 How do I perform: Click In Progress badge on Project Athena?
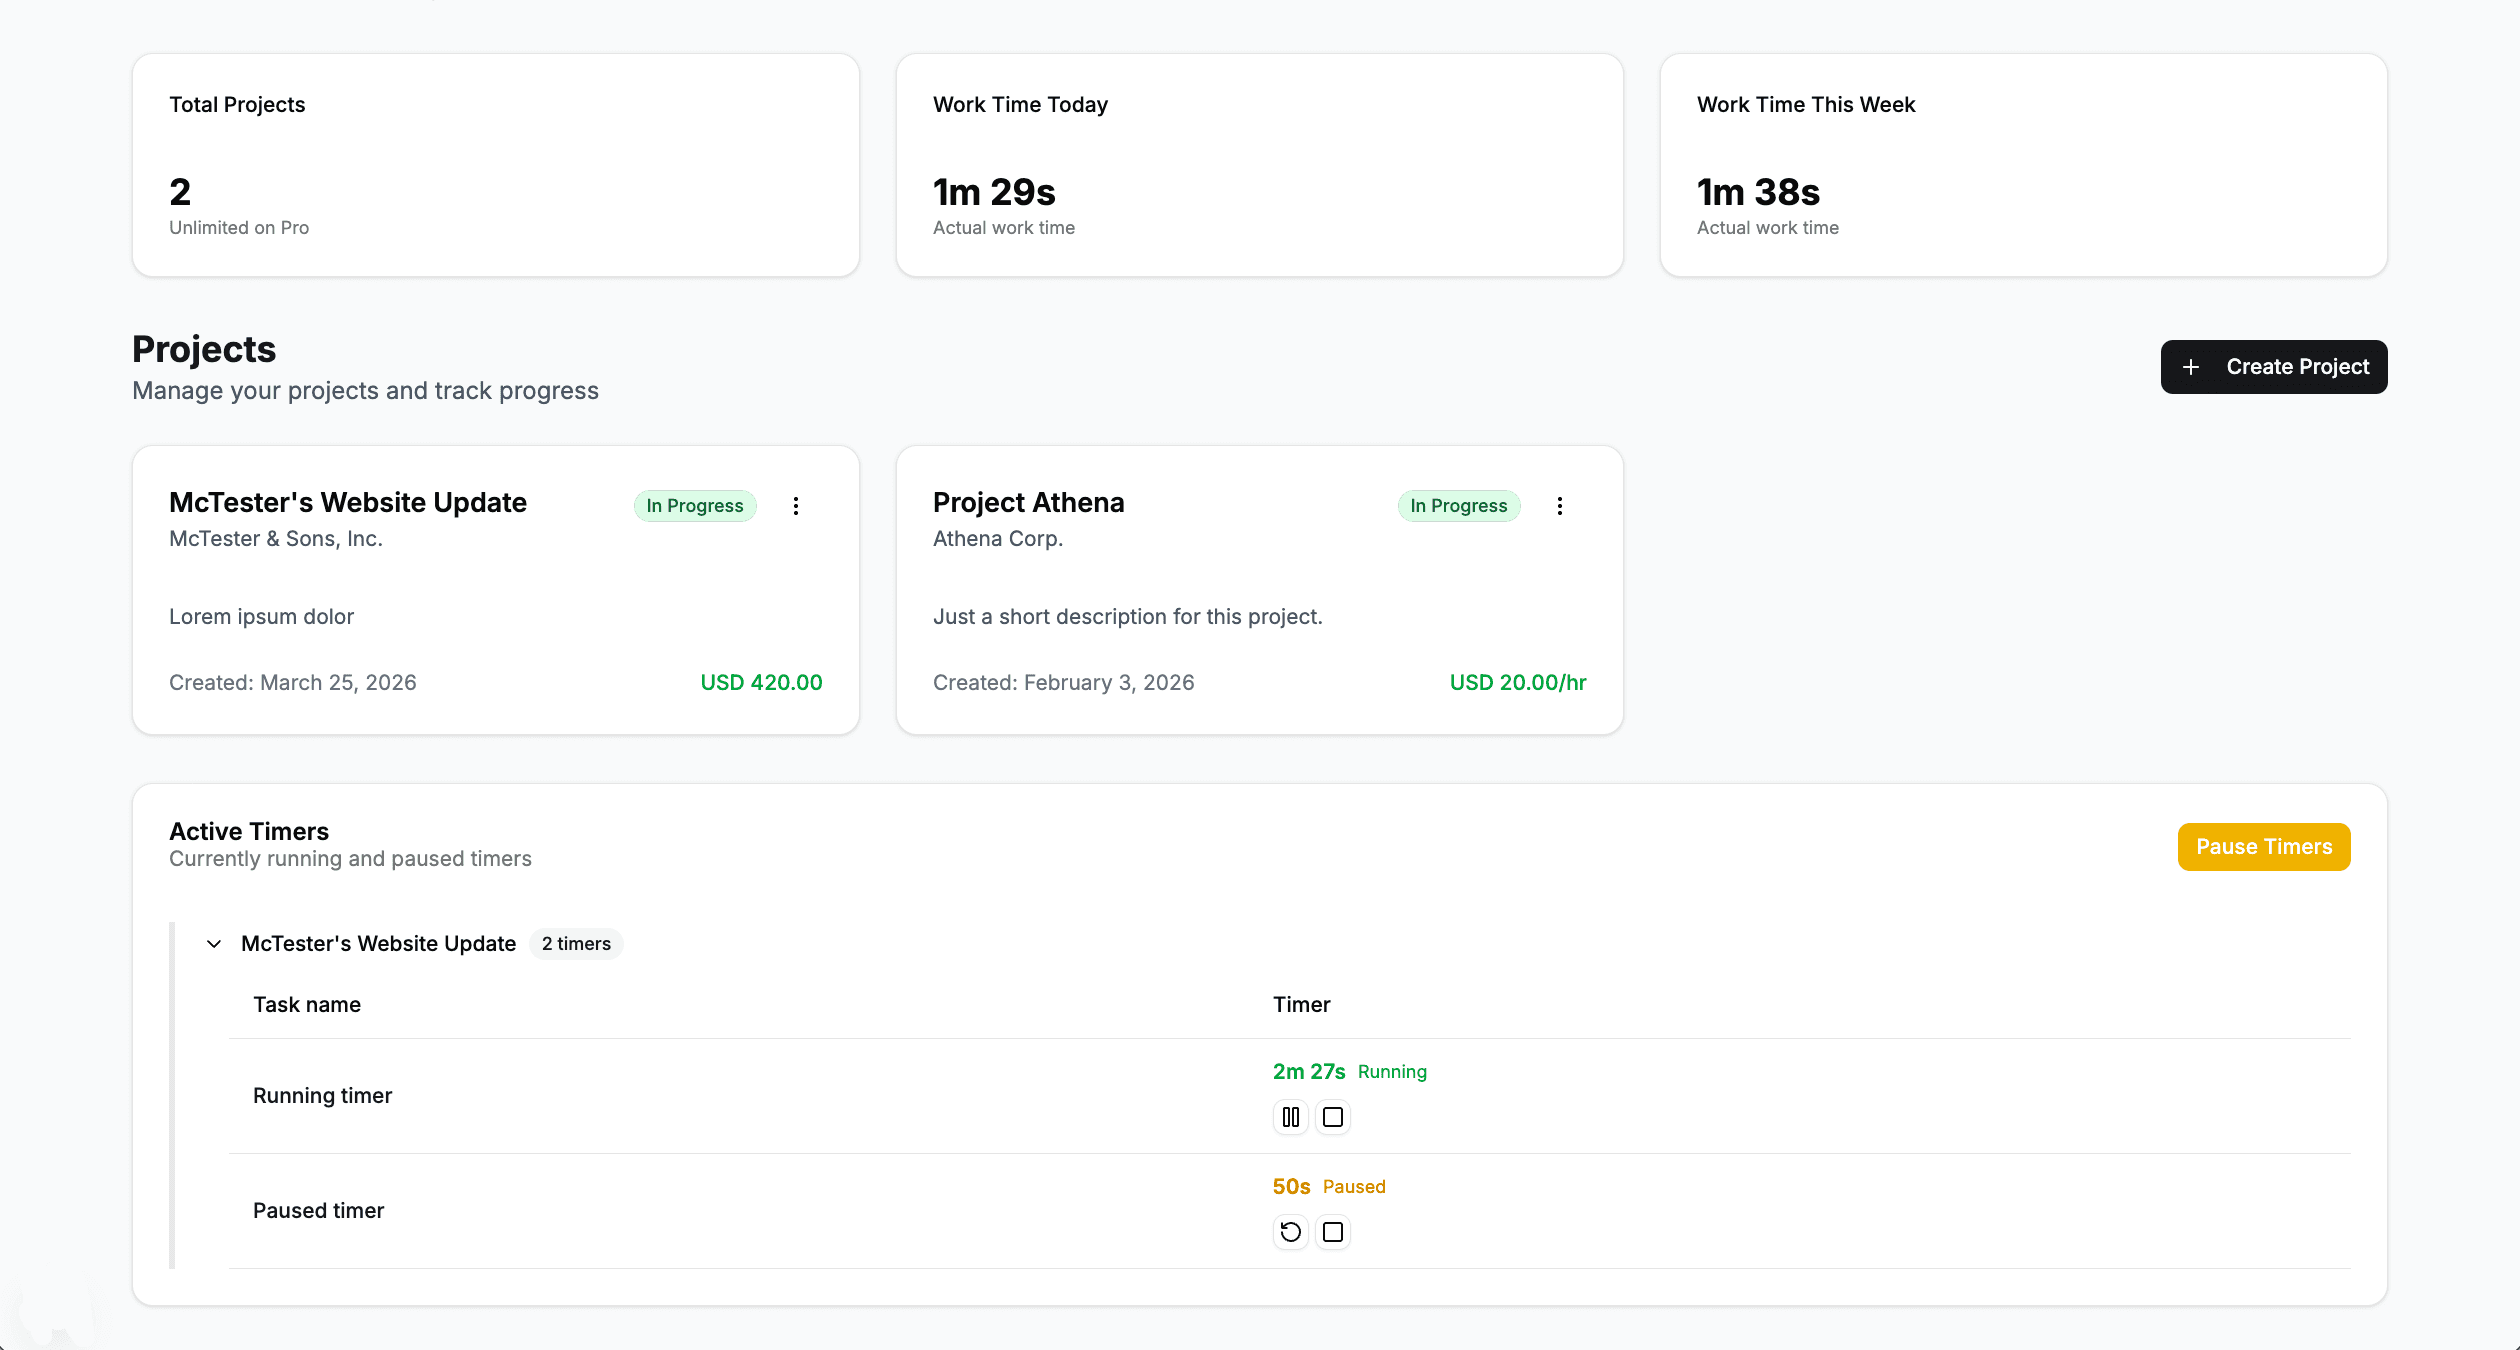1459,506
